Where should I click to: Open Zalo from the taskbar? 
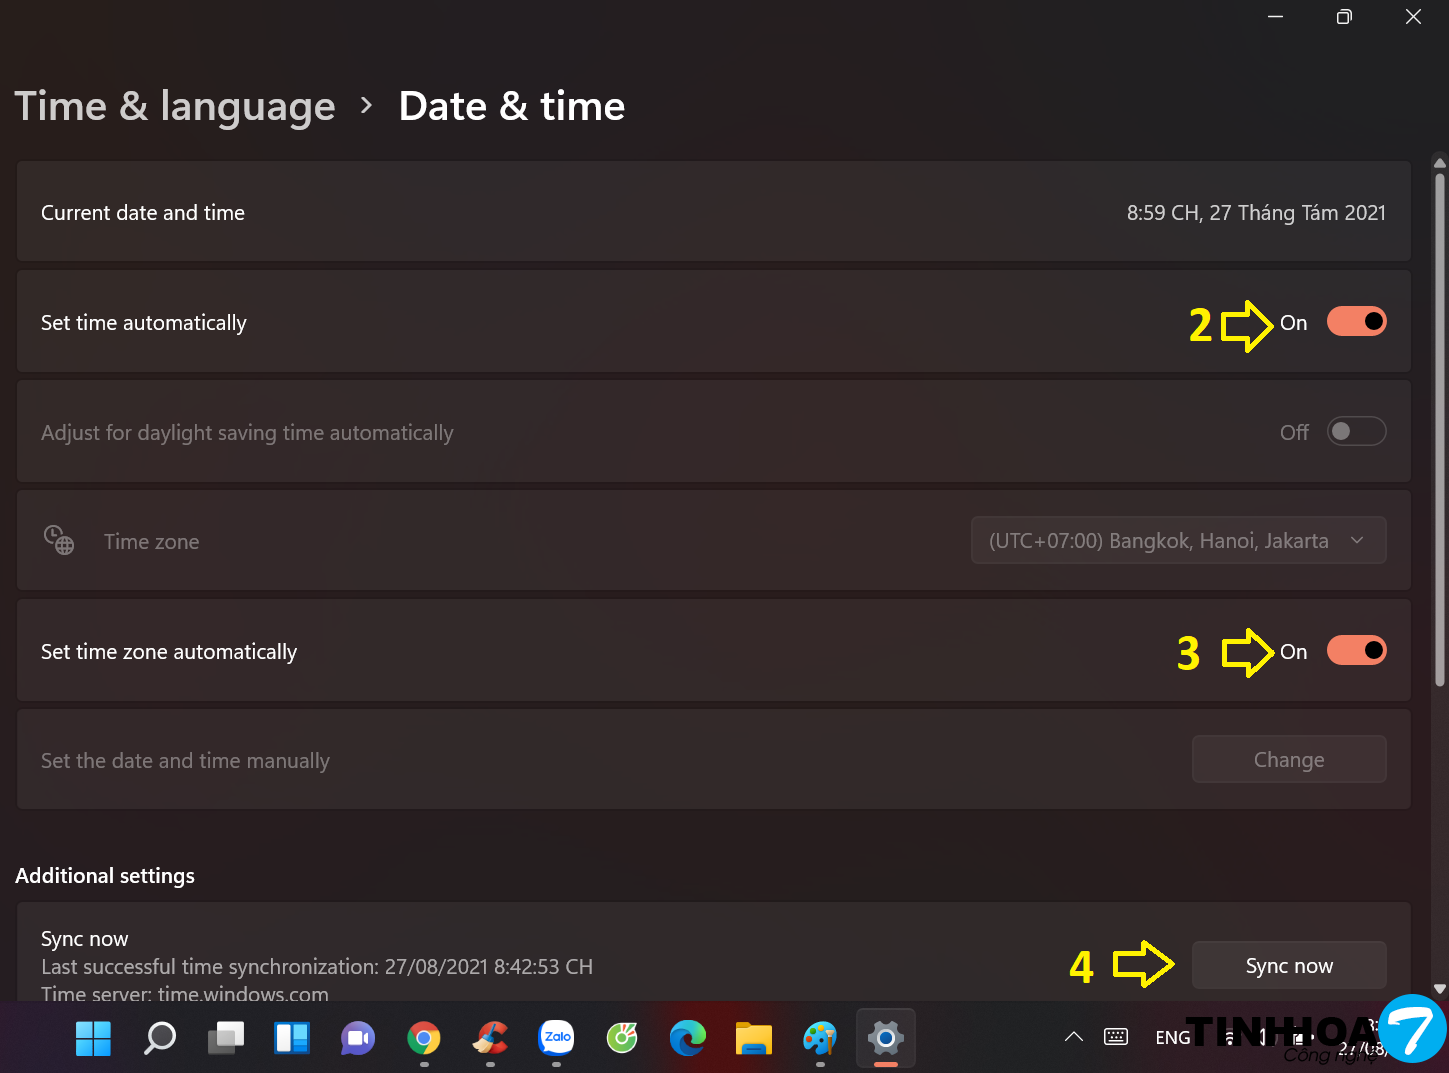[556, 1038]
